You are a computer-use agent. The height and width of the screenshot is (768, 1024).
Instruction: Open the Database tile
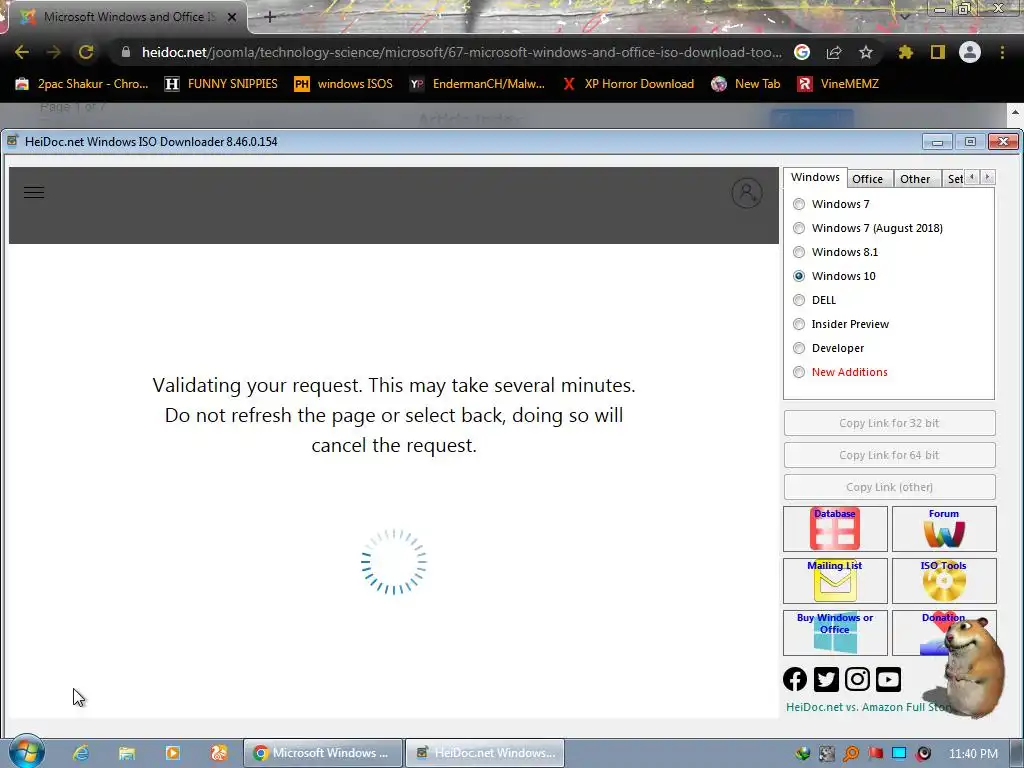[835, 528]
